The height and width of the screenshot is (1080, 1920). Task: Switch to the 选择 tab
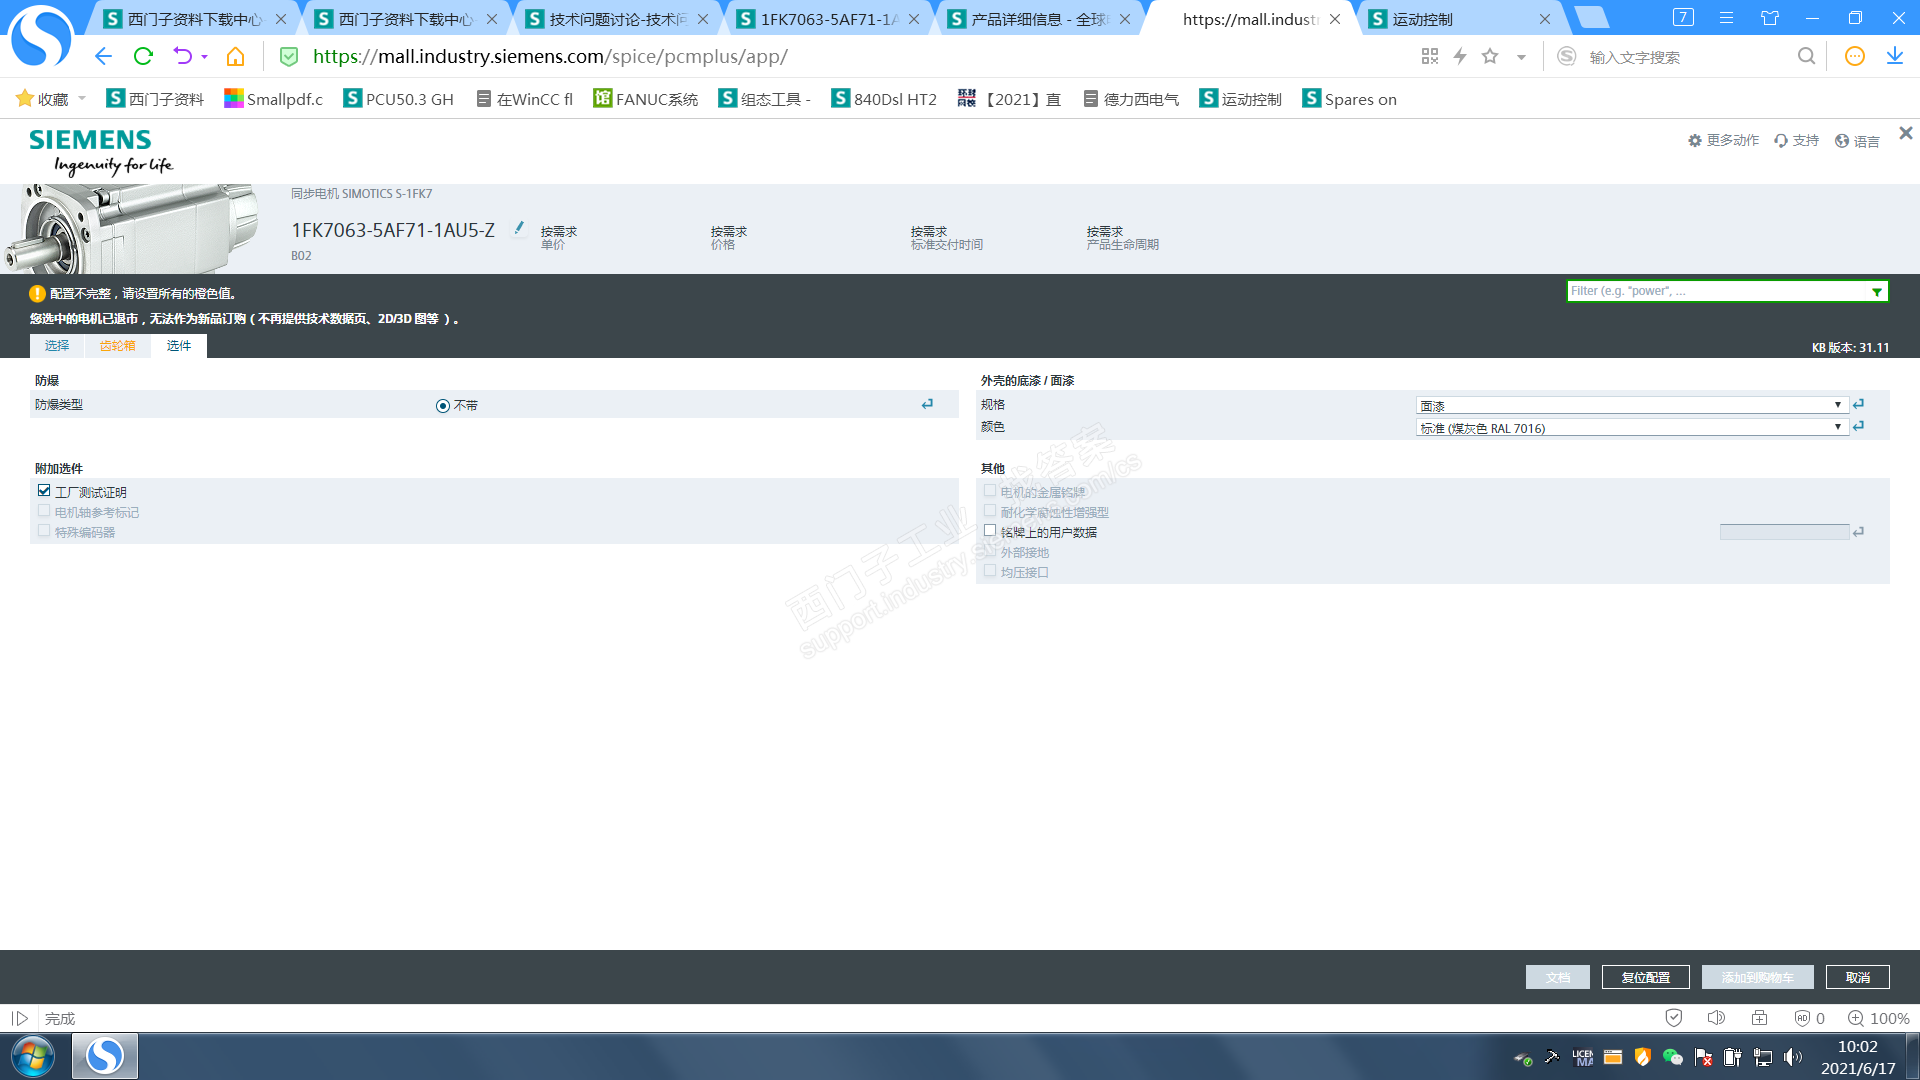pos(57,346)
